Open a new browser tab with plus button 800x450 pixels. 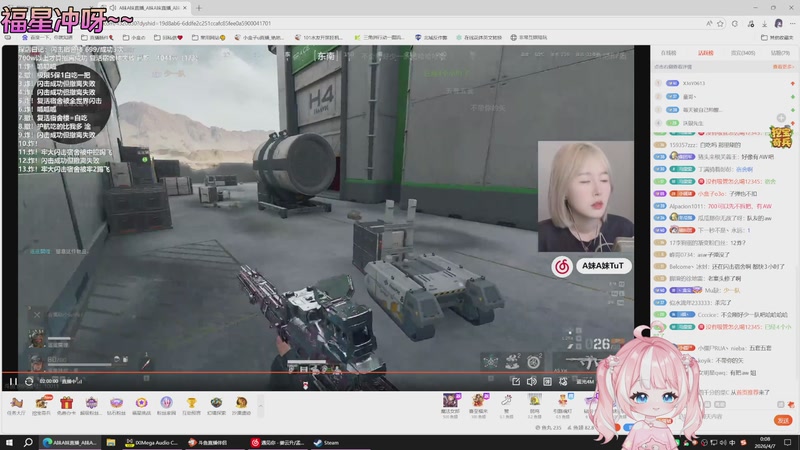coord(199,8)
